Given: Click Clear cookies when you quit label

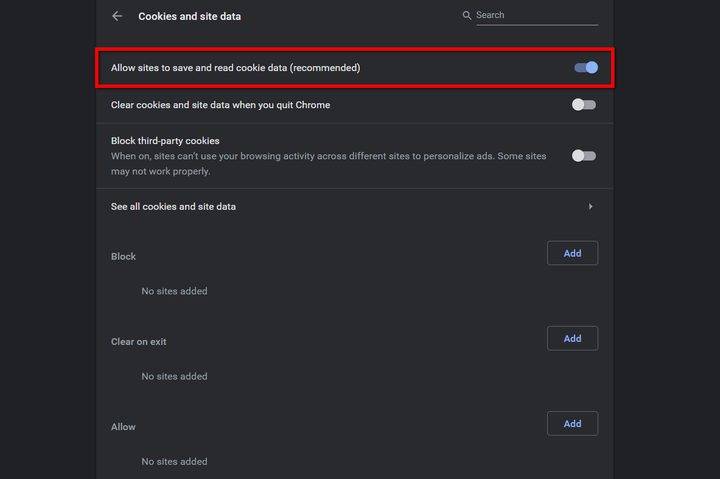Looking at the screenshot, I should (x=220, y=105).
